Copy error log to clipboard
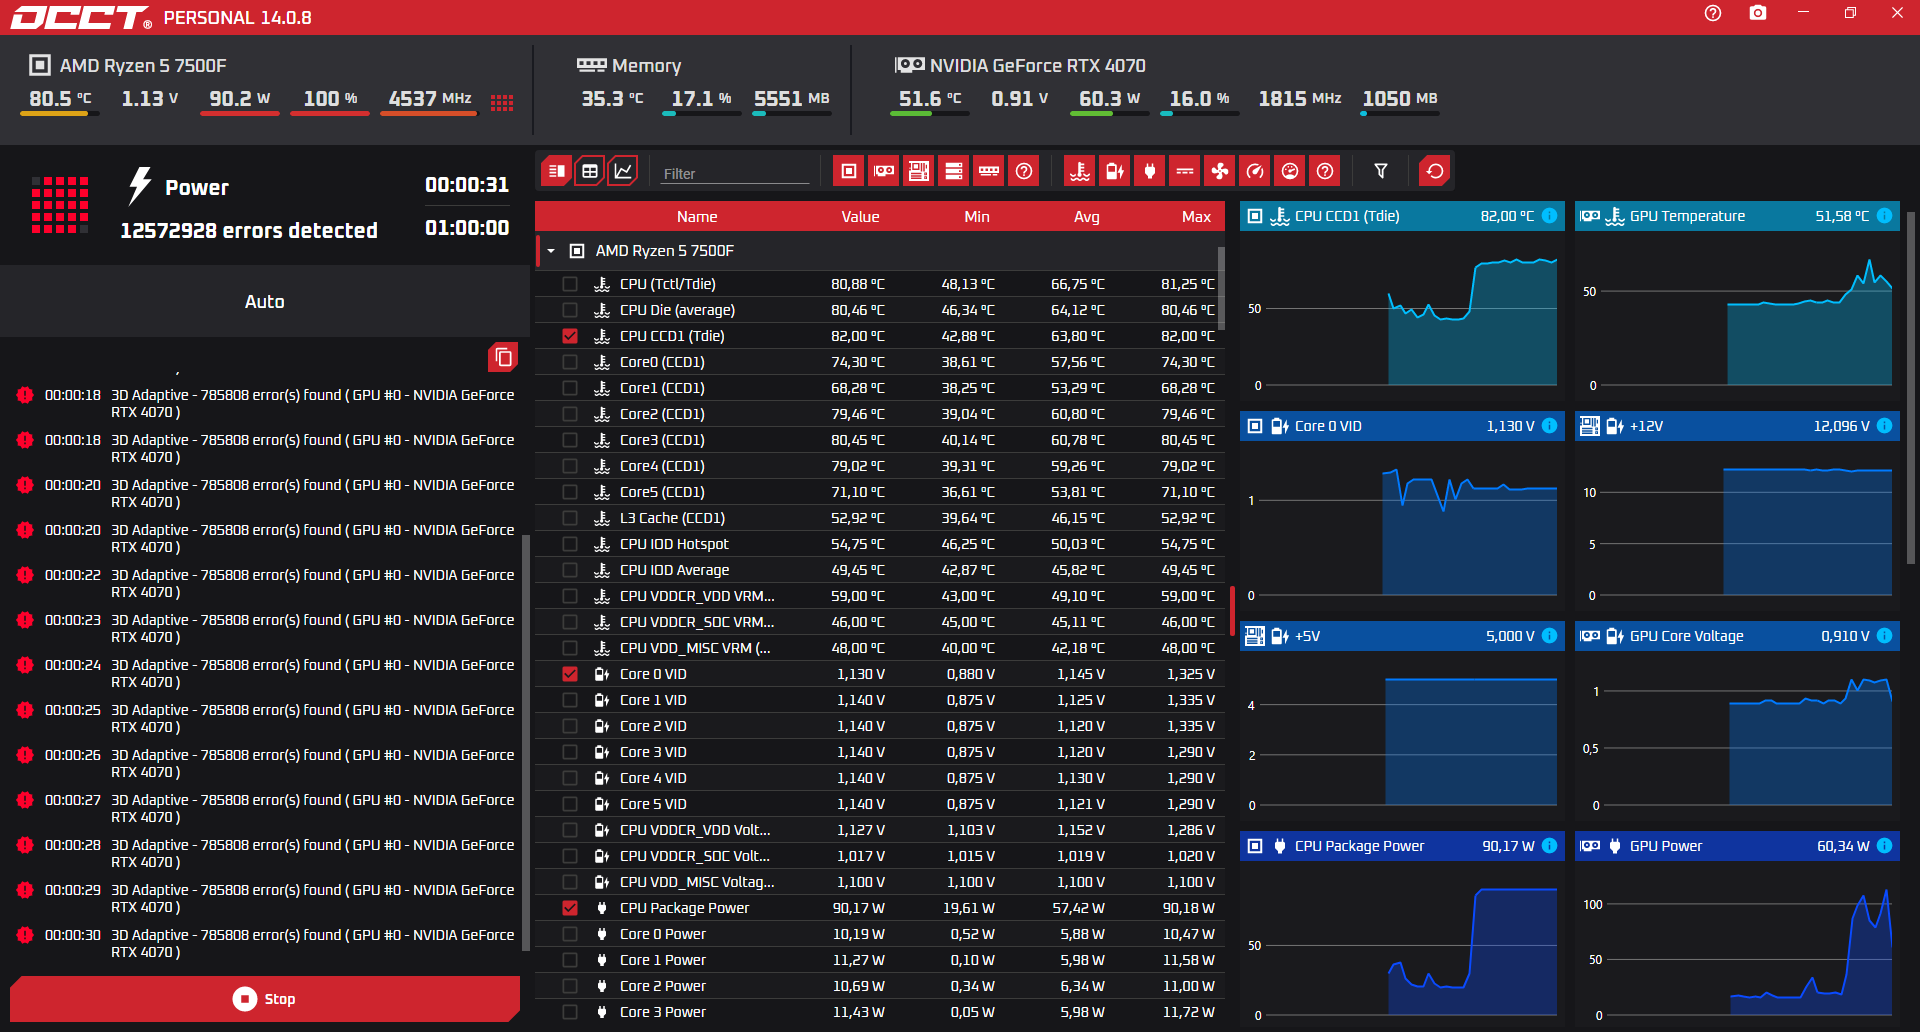1920x1032 pixels. coord(503,357)
